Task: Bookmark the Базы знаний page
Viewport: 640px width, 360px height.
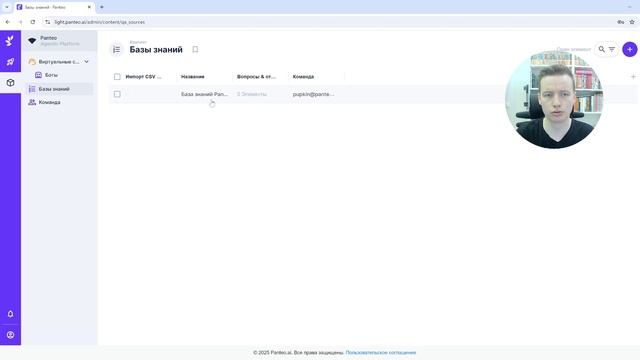Action: pos(195,49)
